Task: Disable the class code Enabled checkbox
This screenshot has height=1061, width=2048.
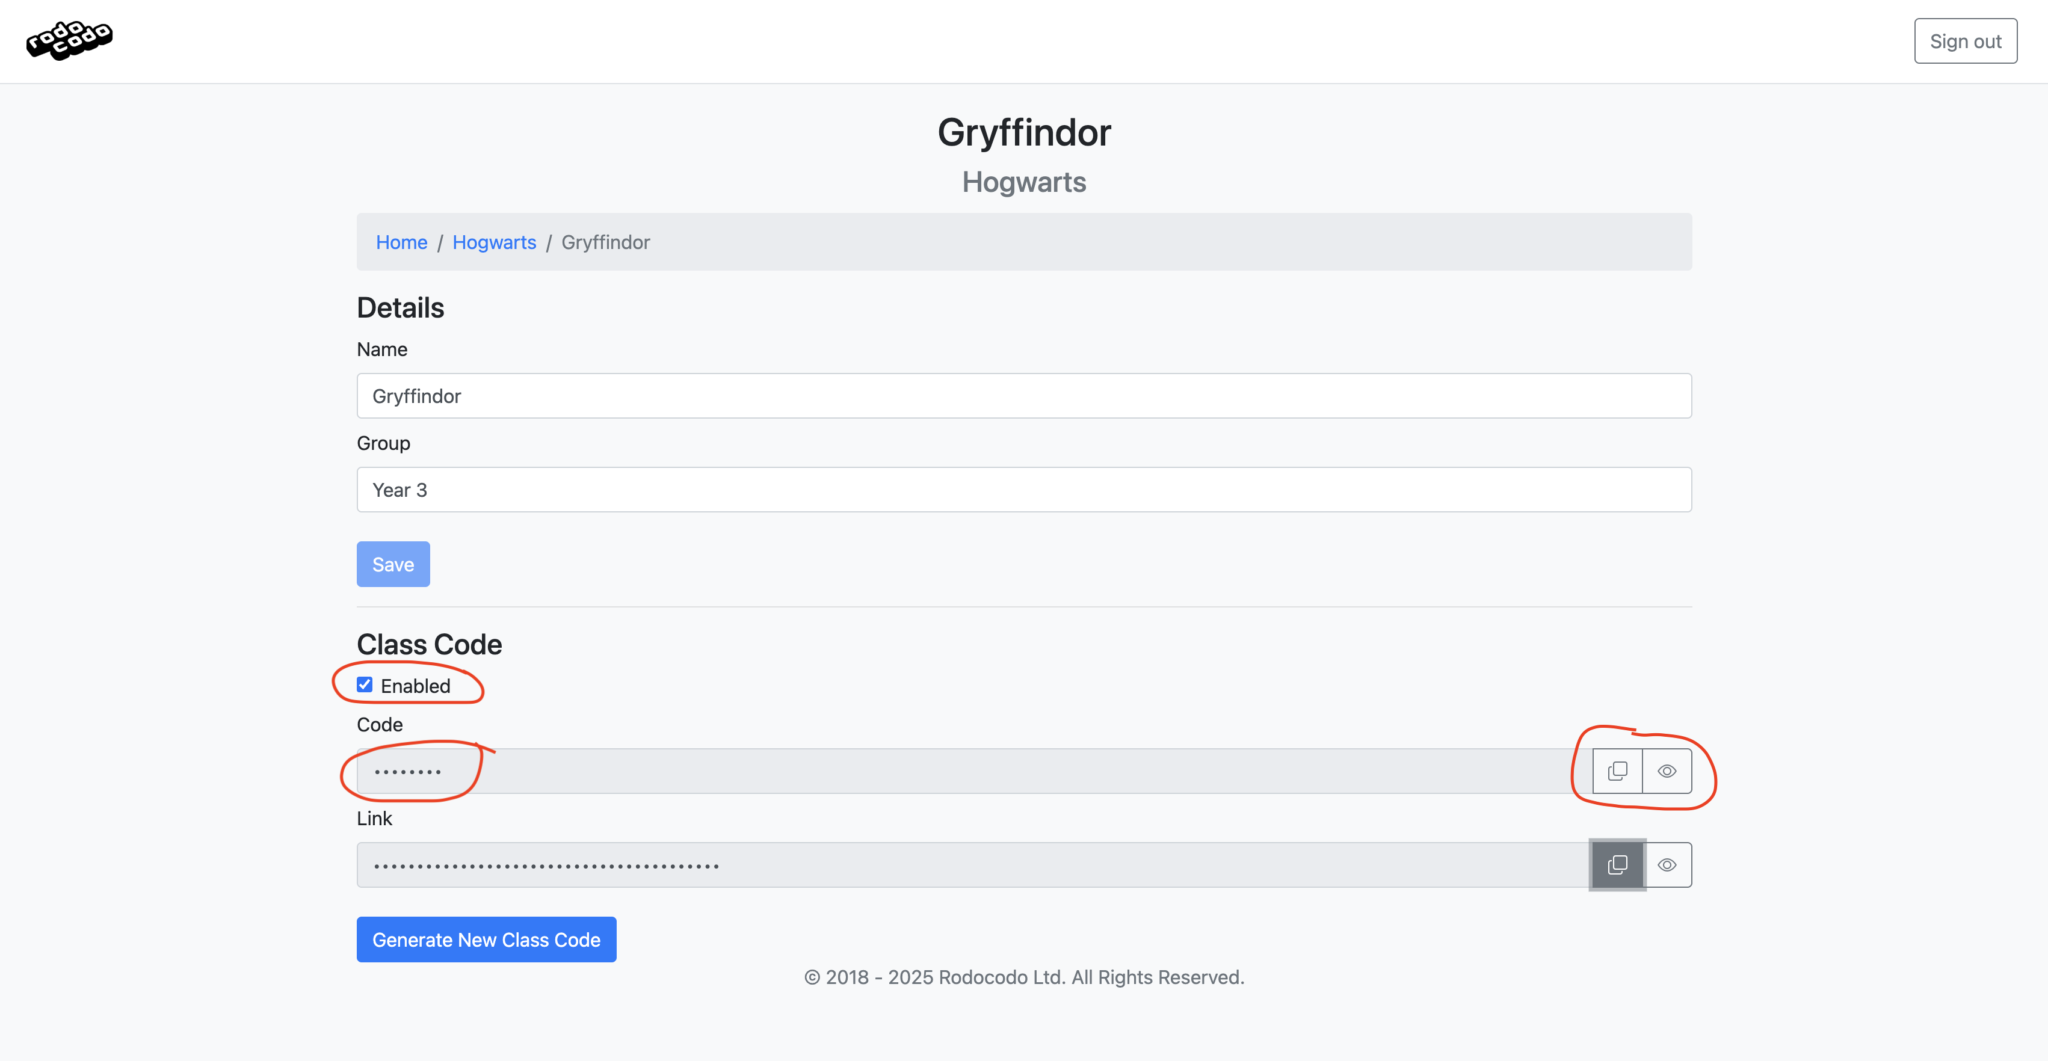Action: (x=364, y=684)
